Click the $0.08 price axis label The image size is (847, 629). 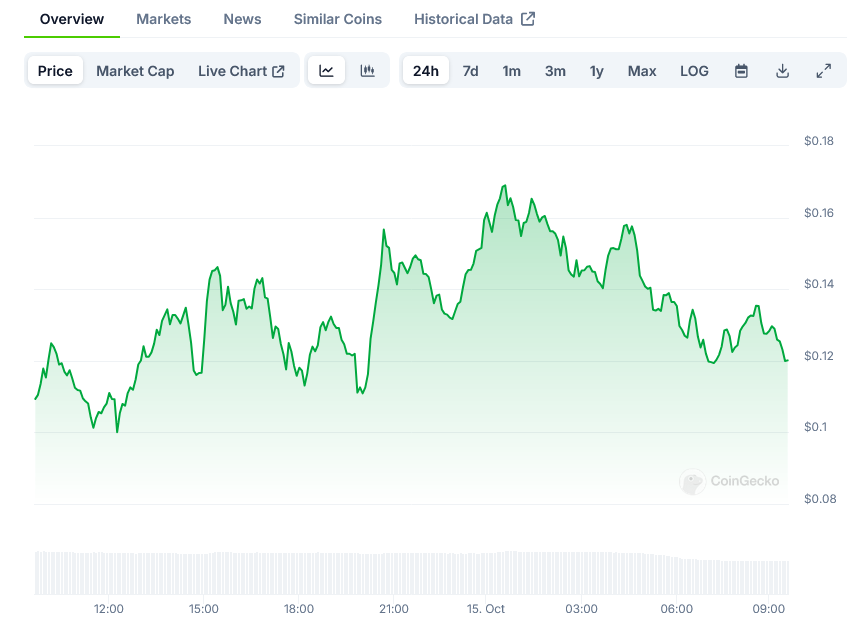pos(820,499)
